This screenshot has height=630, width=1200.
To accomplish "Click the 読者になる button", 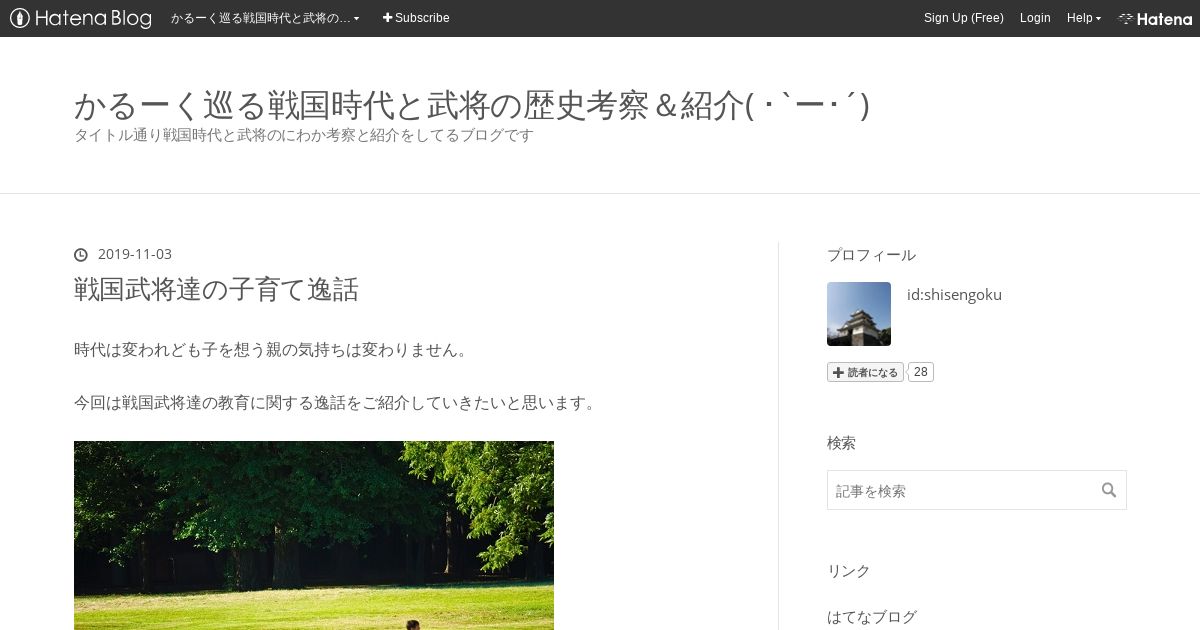I will tap(865, 372).
